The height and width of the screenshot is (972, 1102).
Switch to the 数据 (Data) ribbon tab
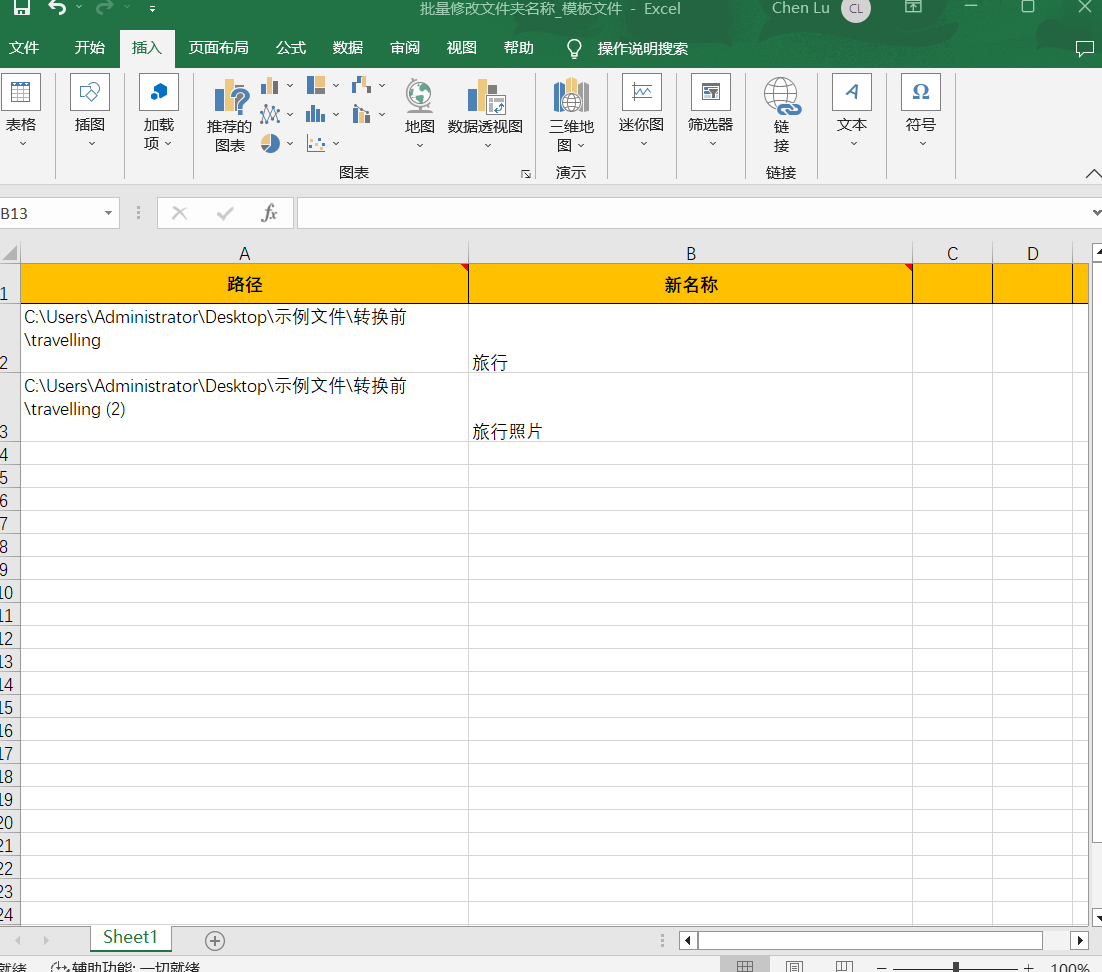(x=347, y=47)
